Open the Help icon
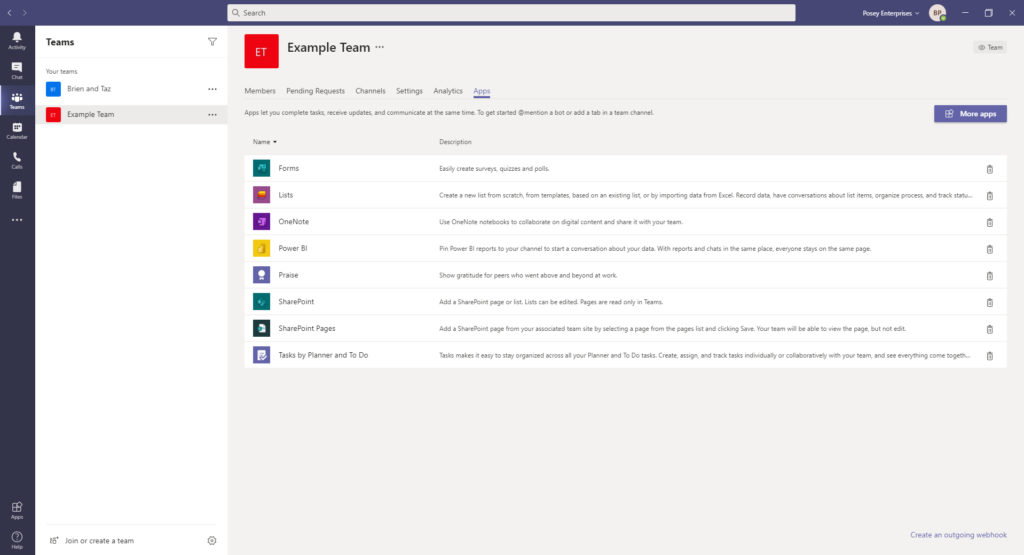Image resolution: width=1024 pixels, height=555 pixels. pos(17,540)
